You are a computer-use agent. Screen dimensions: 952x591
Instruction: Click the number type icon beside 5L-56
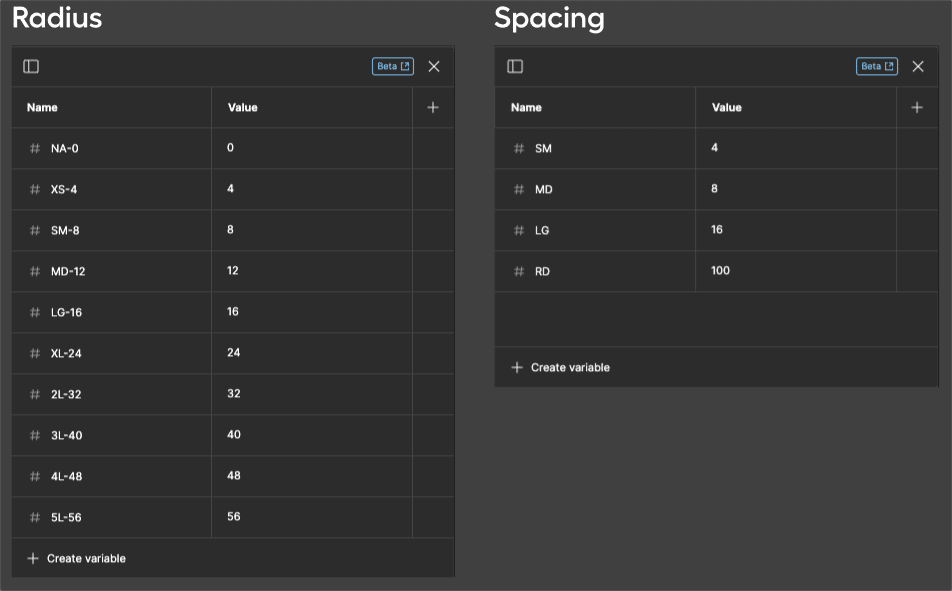click(x=35, y=518)
